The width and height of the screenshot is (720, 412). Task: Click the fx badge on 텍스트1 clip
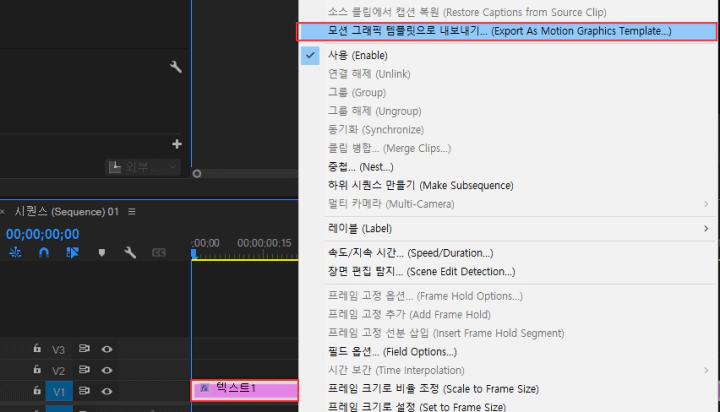pos(204,389)
